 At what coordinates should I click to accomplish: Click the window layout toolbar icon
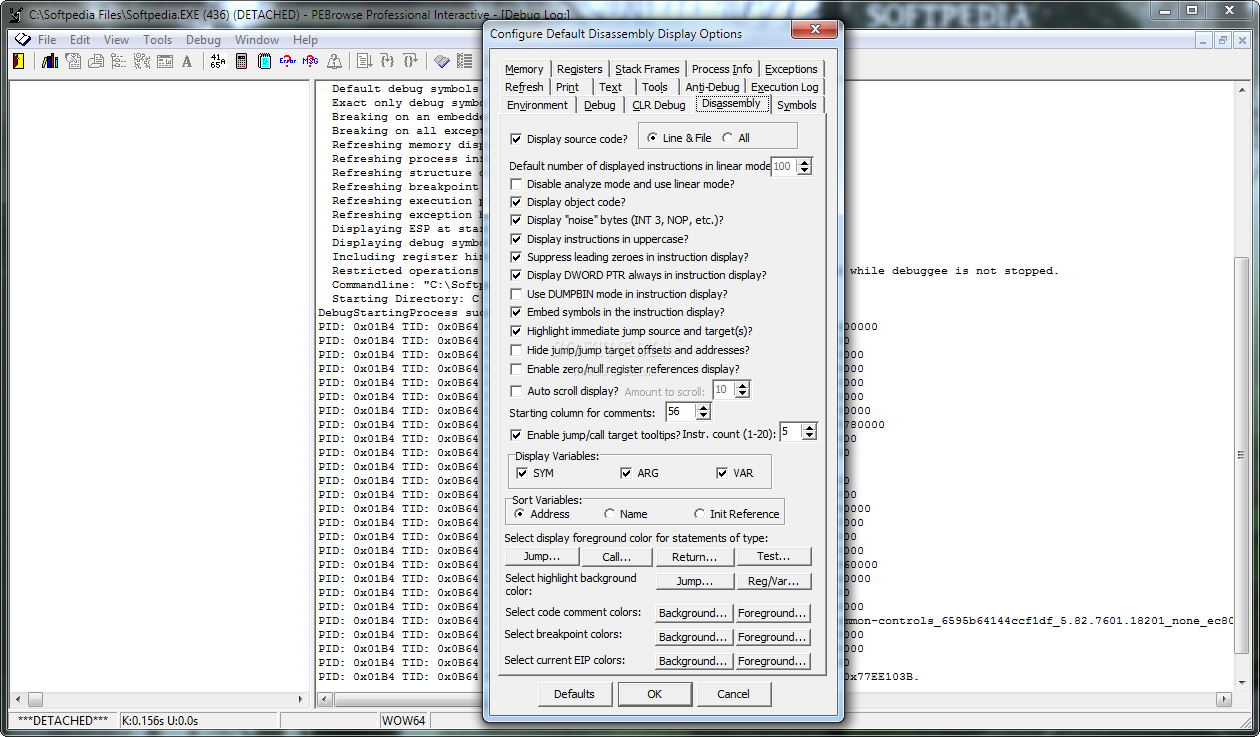(x=165, y=61)
